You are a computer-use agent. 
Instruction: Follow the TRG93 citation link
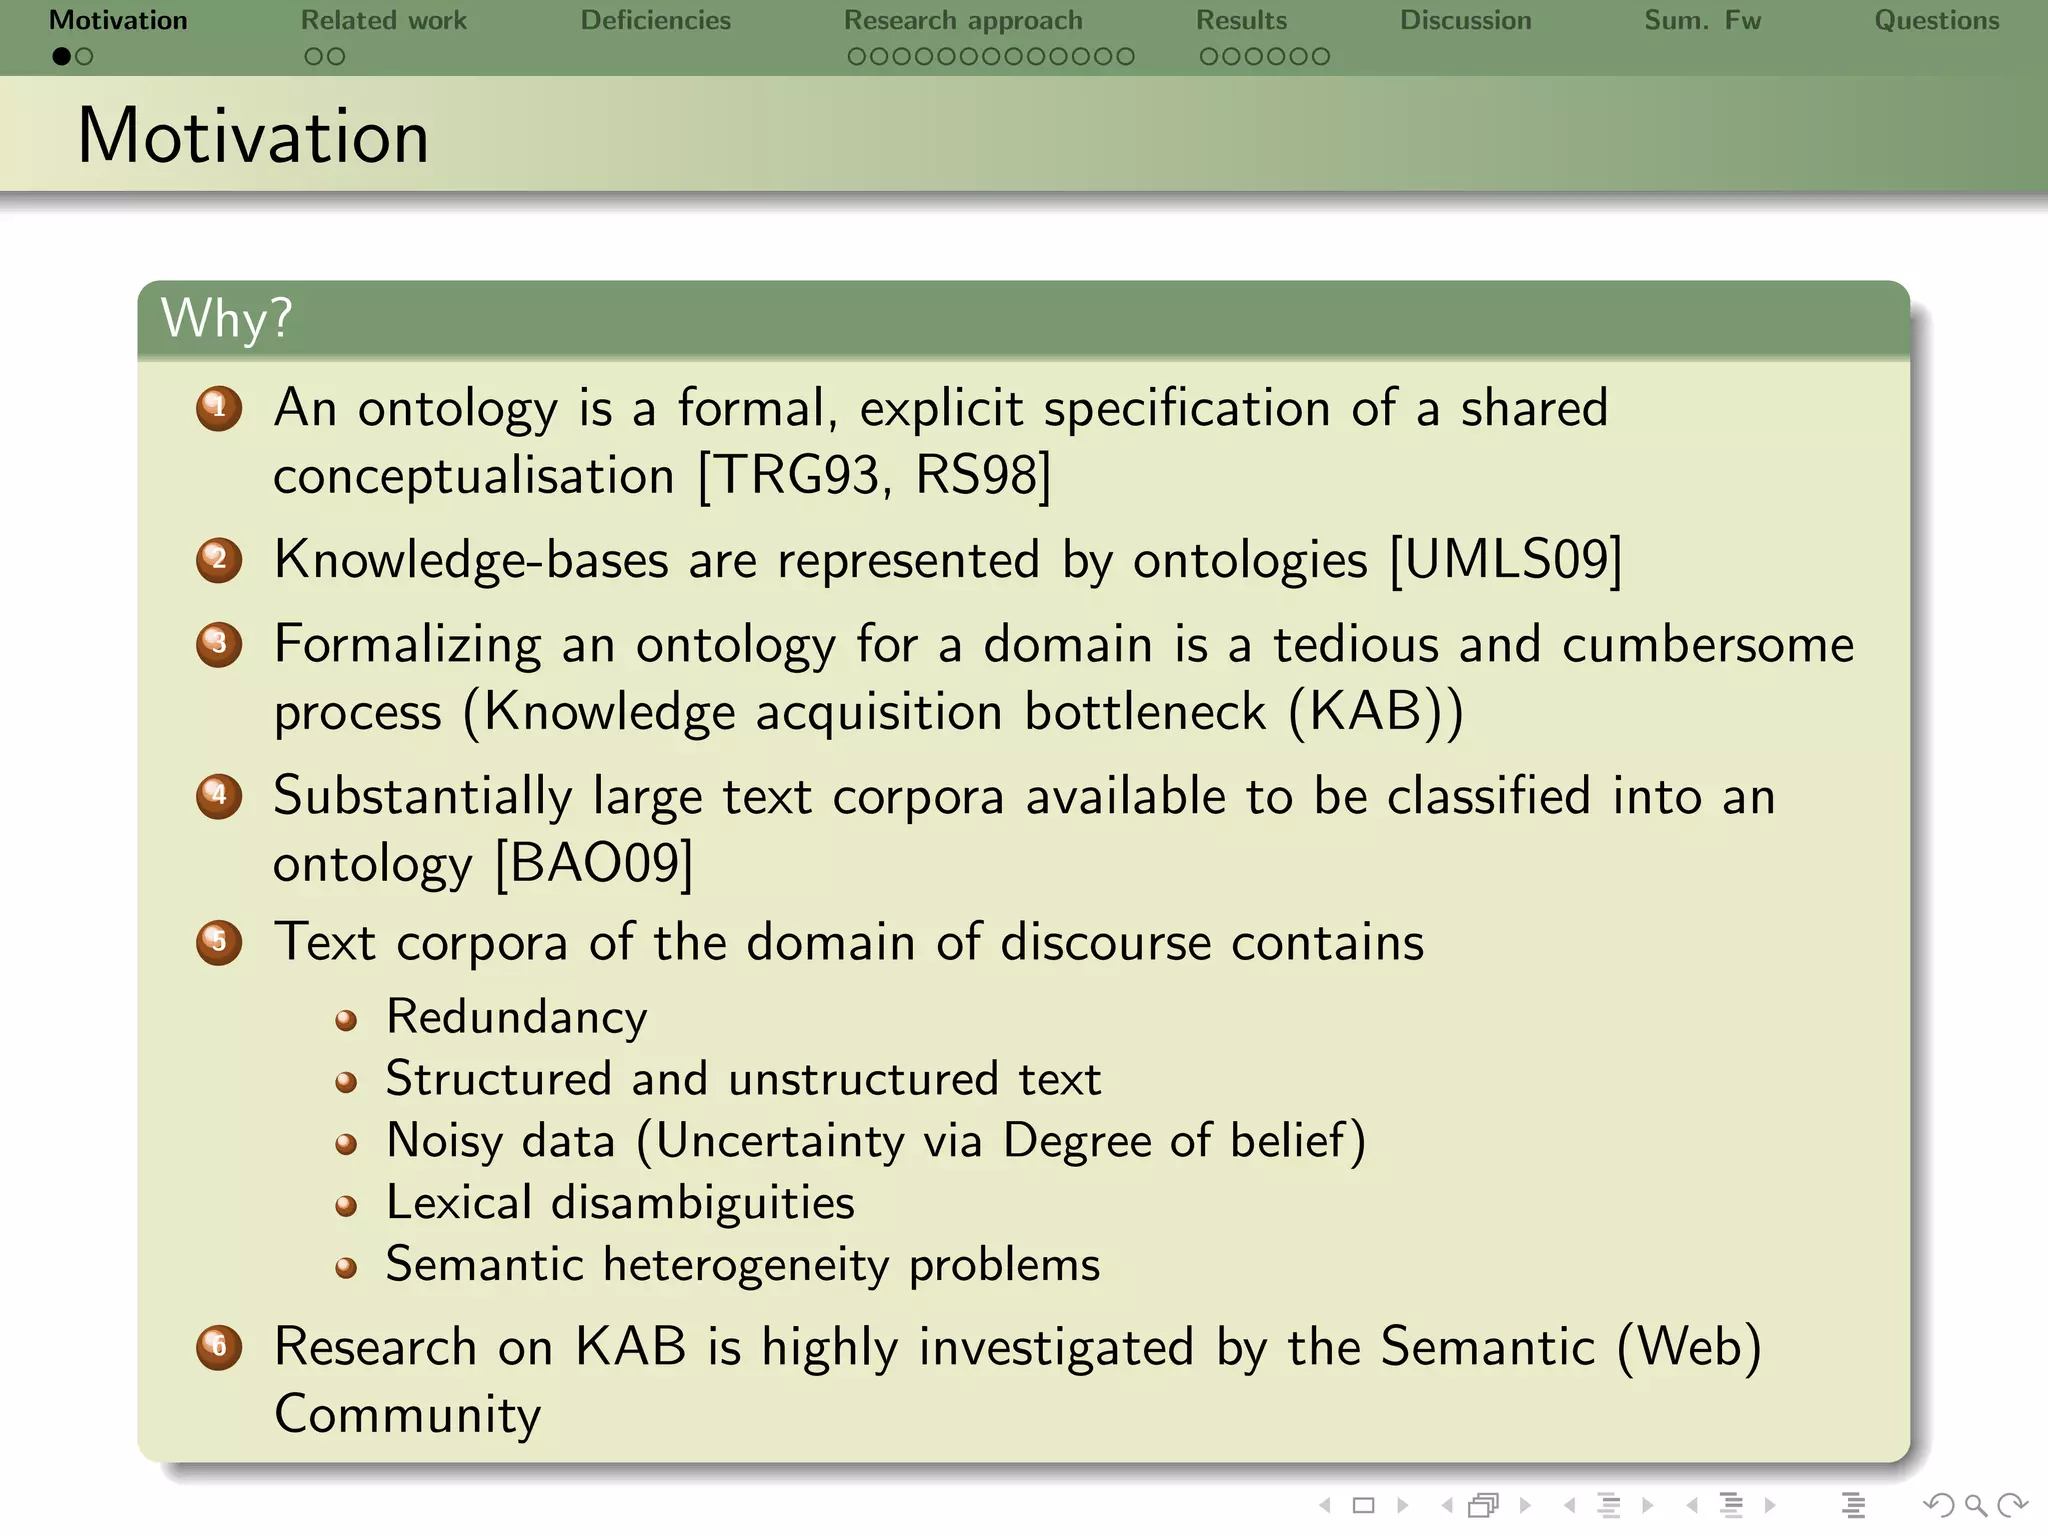click(x=798, y=474)
